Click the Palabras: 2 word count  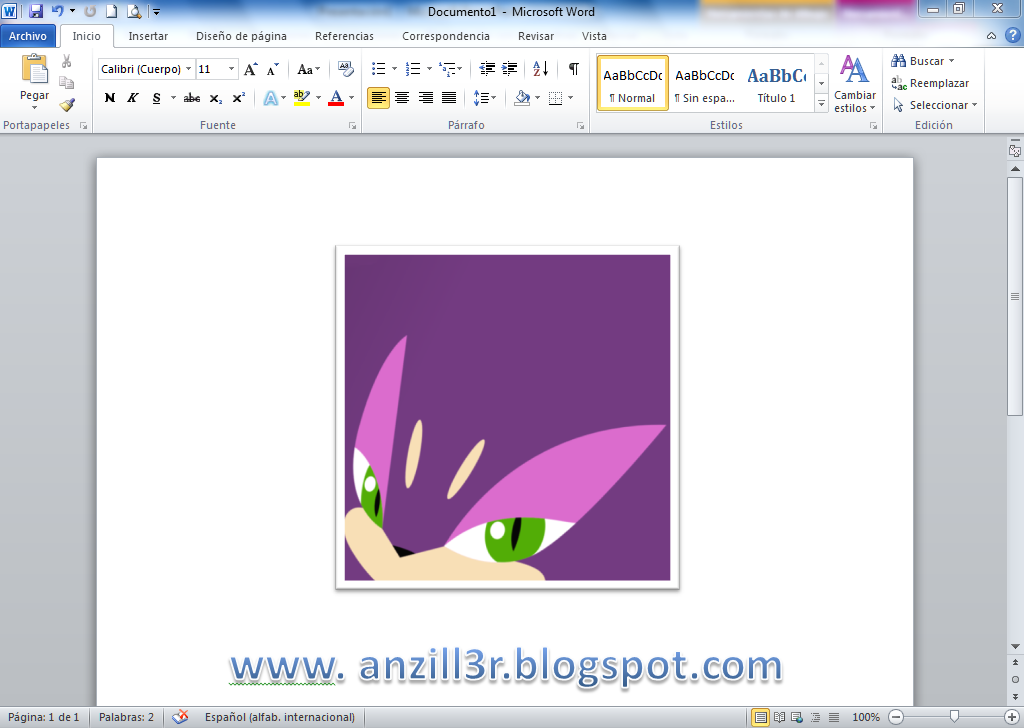click(126, 717)
